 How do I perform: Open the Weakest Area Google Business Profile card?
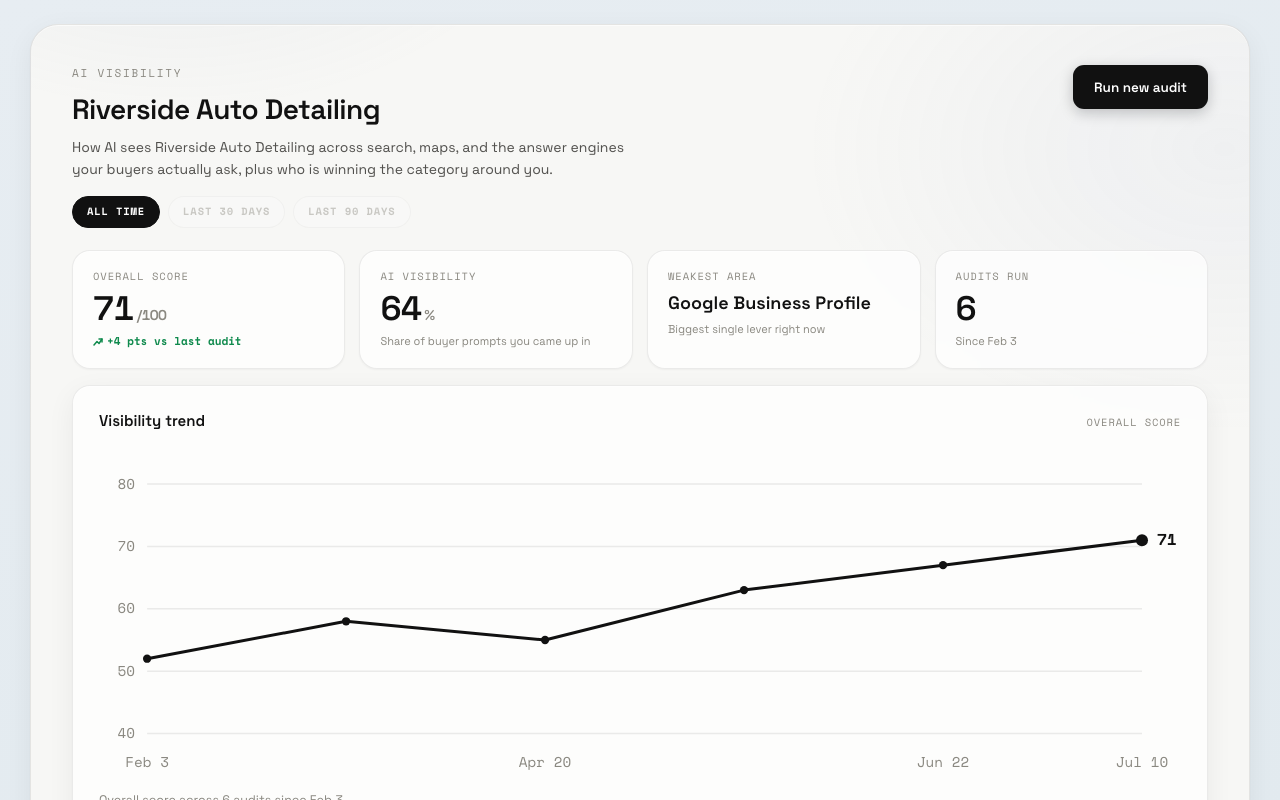pyautogui.click(x=784, y=309)
